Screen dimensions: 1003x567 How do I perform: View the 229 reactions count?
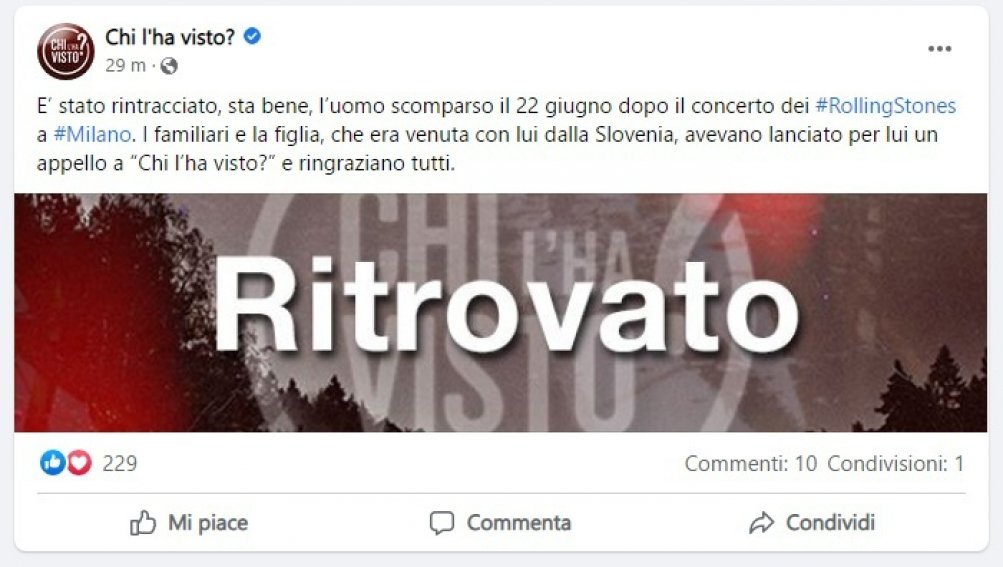tap(120, 463)
